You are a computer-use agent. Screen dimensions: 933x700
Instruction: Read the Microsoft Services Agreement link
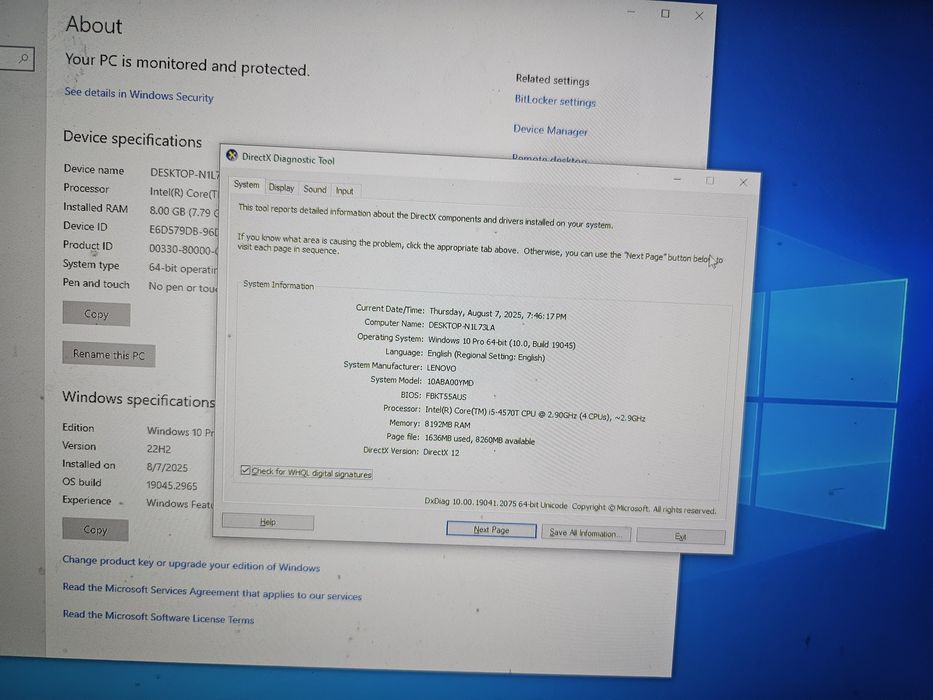click(212, 591)
